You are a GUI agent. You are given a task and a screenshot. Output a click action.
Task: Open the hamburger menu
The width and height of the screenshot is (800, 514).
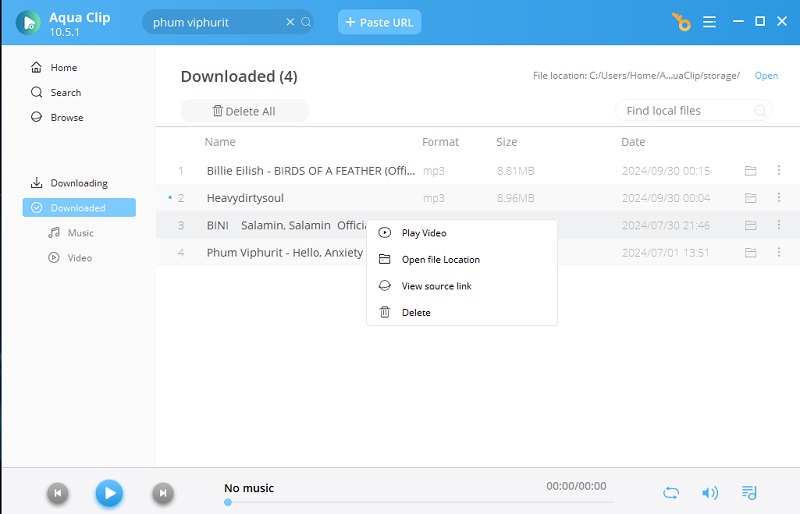709,22
